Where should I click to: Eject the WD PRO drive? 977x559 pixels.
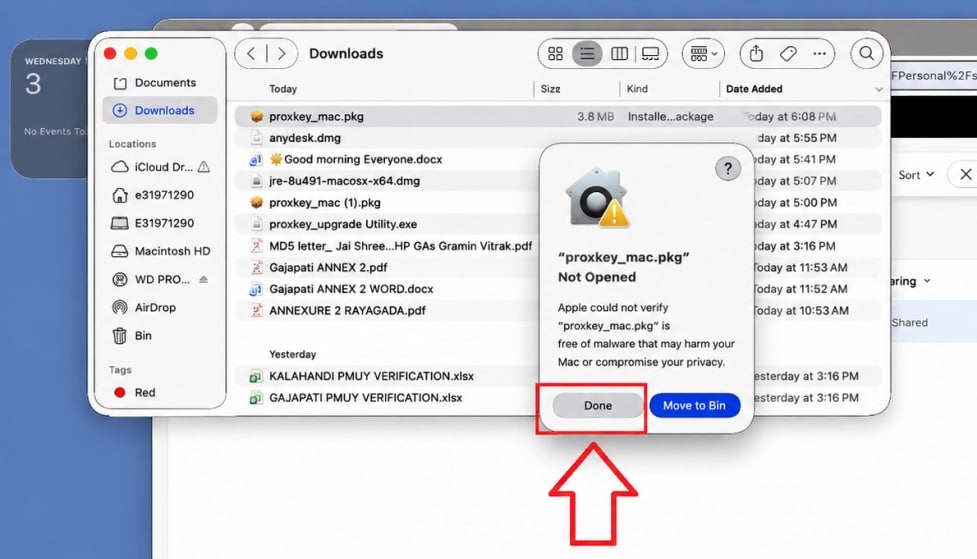click(204, 279)
